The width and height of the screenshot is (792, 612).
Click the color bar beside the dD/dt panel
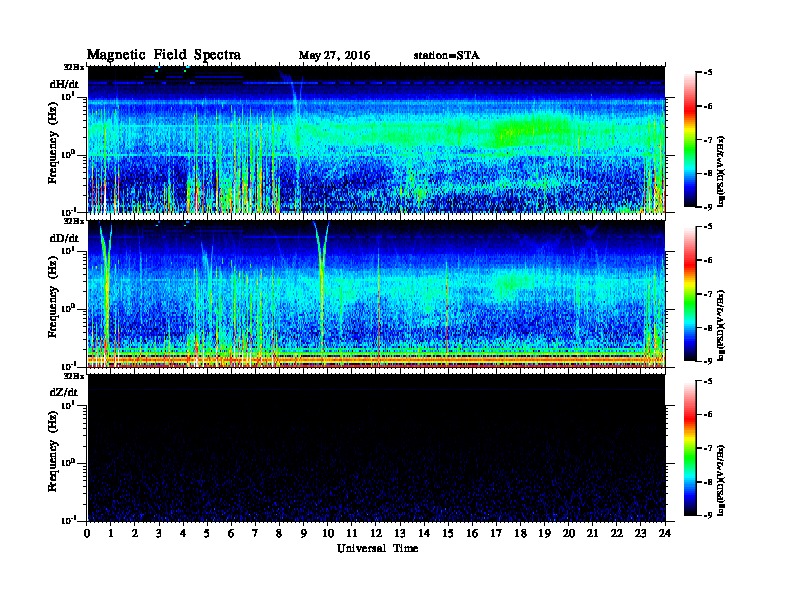690,294
